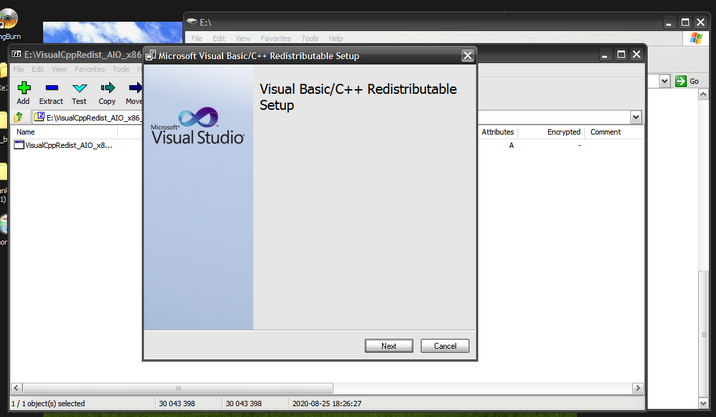This screenshot has width=716, height=417.
Task: Click horizontal scrollbar left arrow in 7-Zip
Action: (16, 388)
